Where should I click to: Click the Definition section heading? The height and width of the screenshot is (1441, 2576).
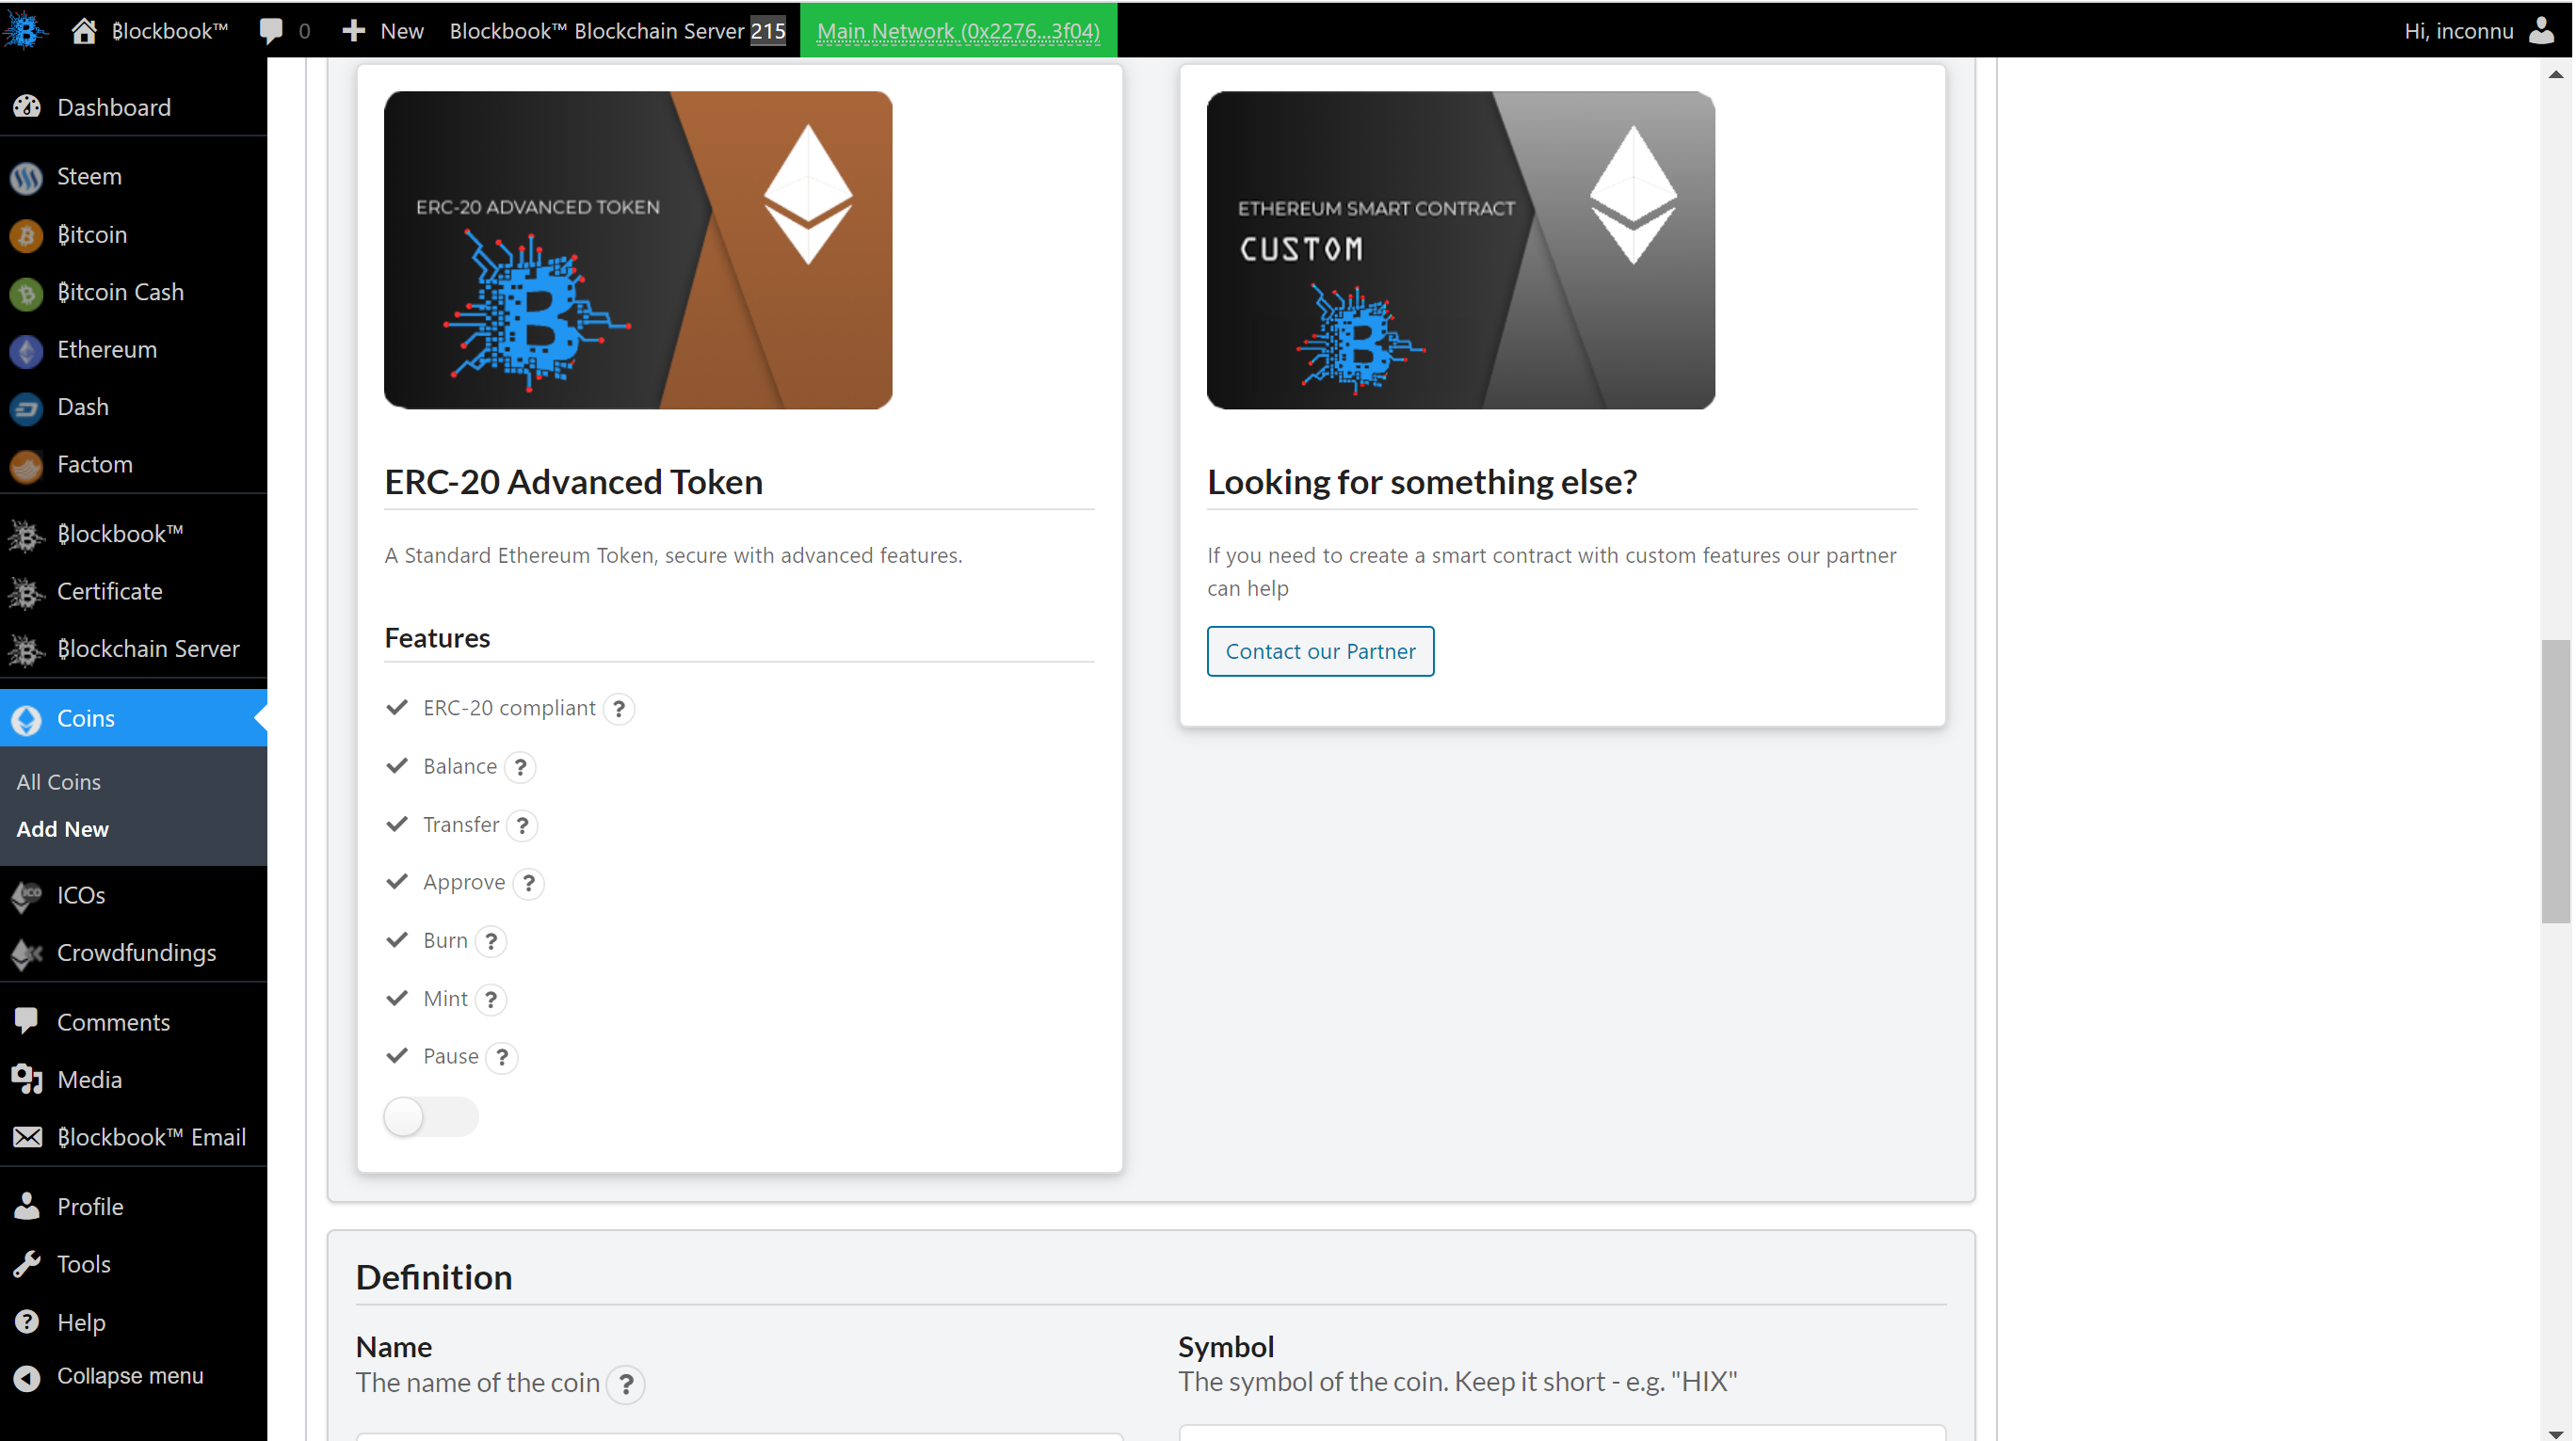point(434,1277)
